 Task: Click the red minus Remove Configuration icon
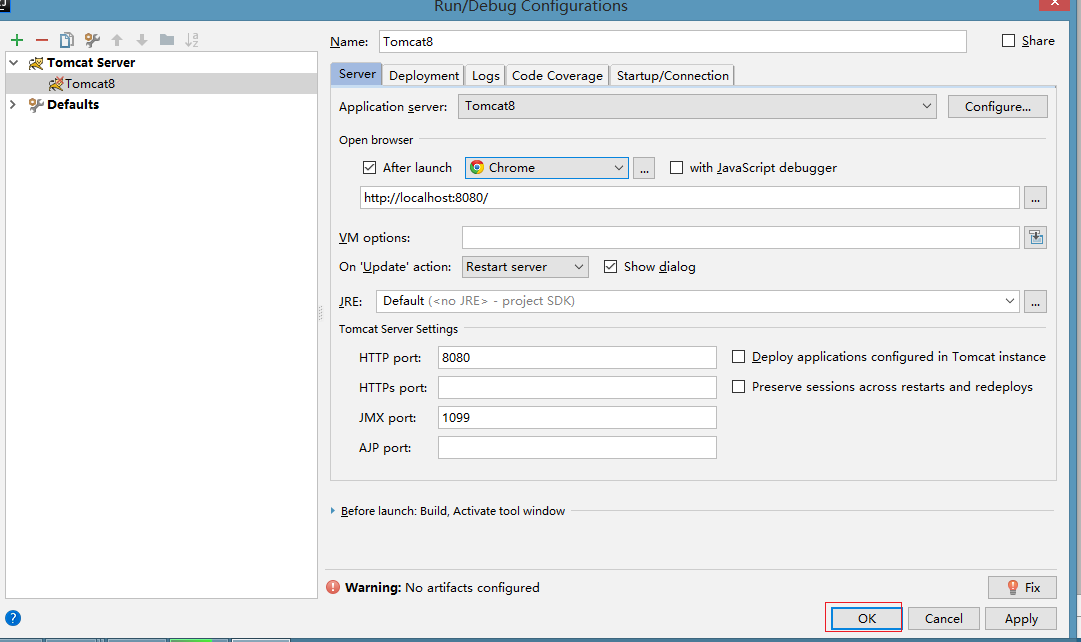click(x=41, y=40)
